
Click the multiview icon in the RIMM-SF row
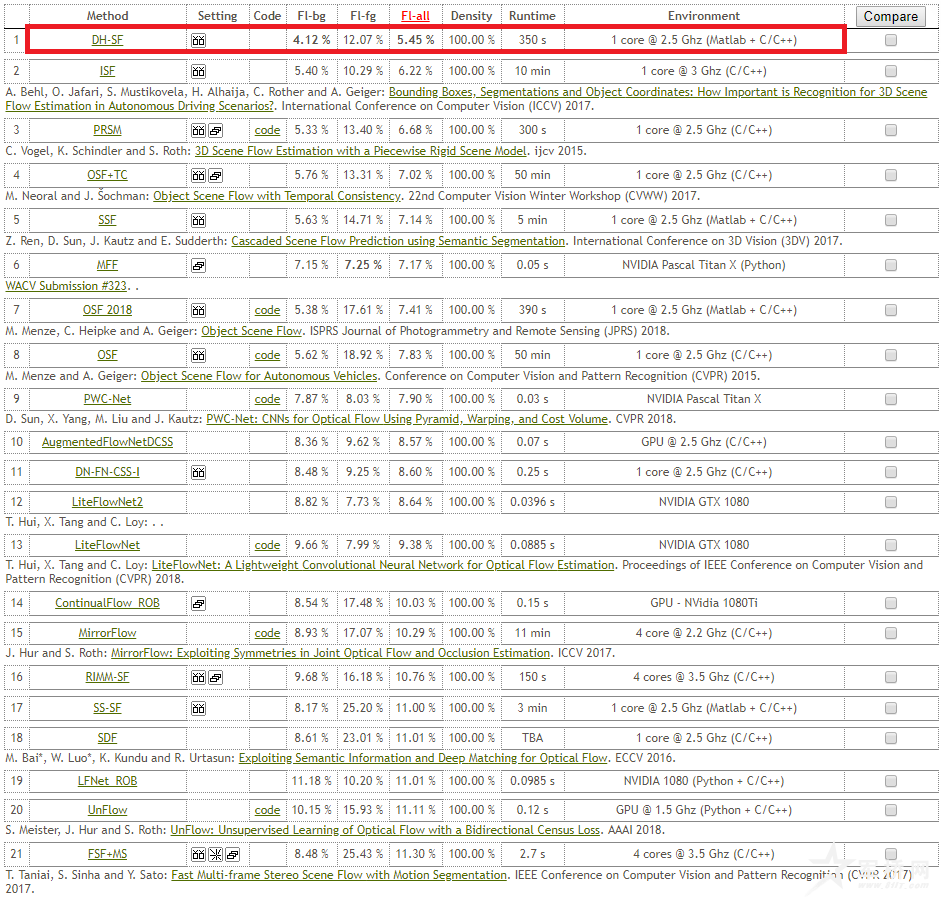pos(215,678)
